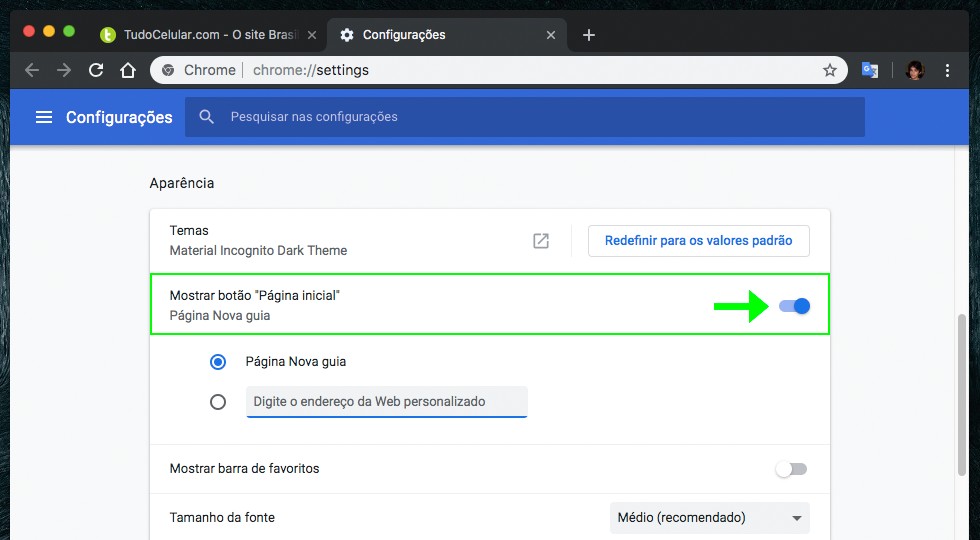The width and height of the screenshot is (980, 540).
Task: Expand the Tamanho da fonte dropdown
Action: [x=709, y=518]
